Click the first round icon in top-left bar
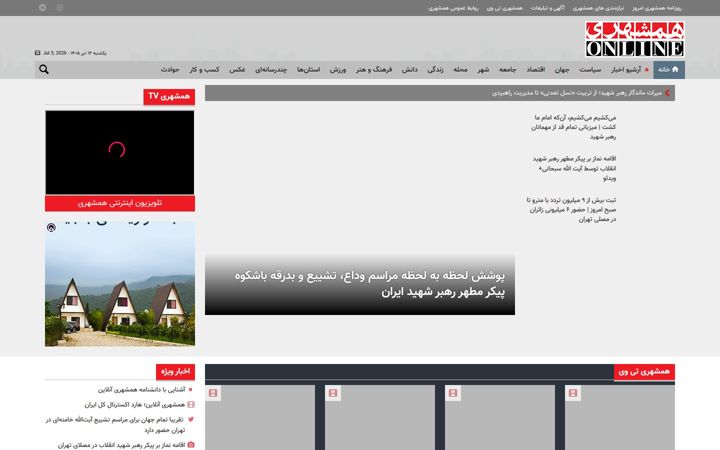The height and width of the screenshot is (450, 720). tap(42, 7)
